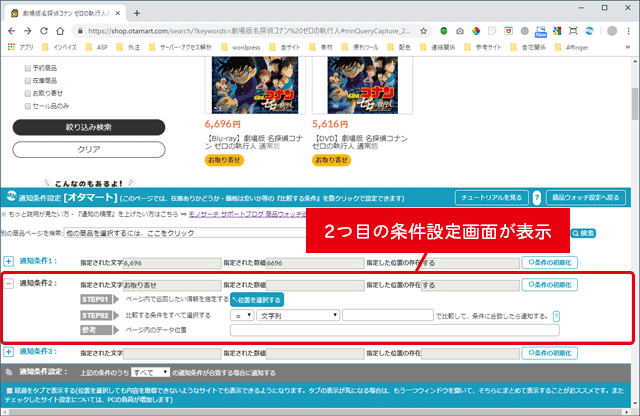Click the round blue swirl extension icon

click(589, 31)
